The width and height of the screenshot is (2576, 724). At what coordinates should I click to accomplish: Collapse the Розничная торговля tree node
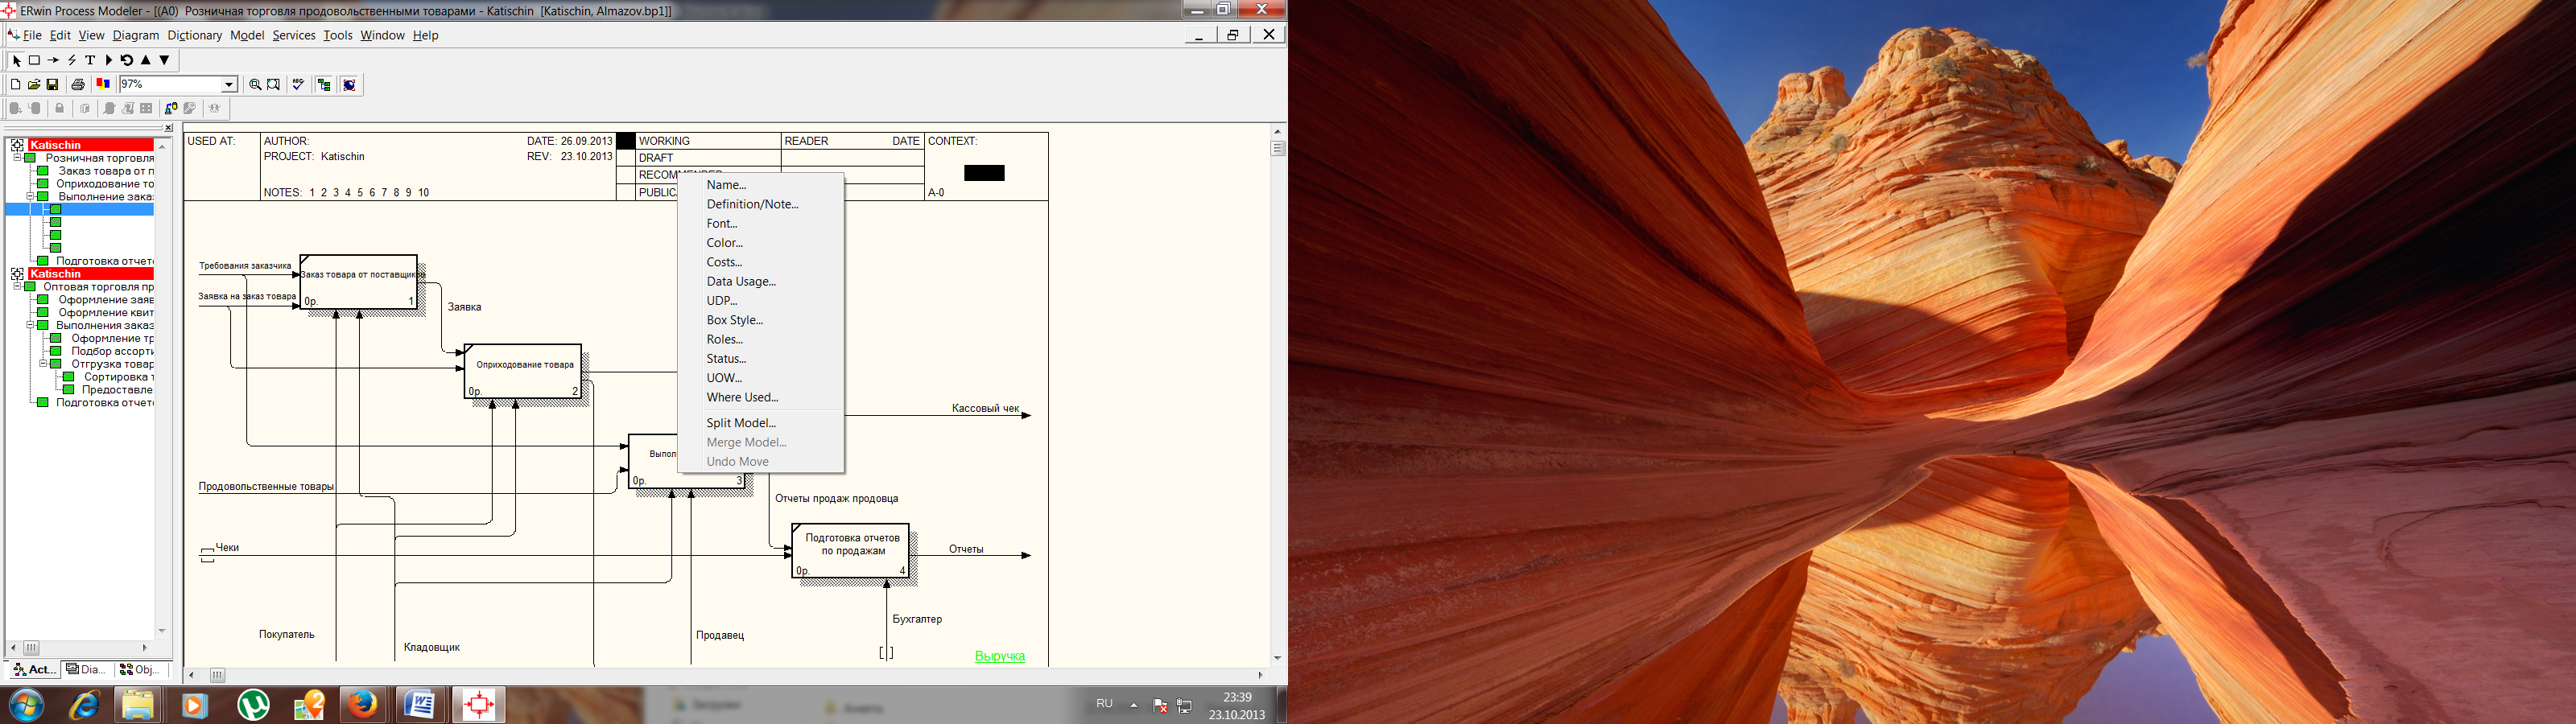pyautogui.click(x=17, y=158)
